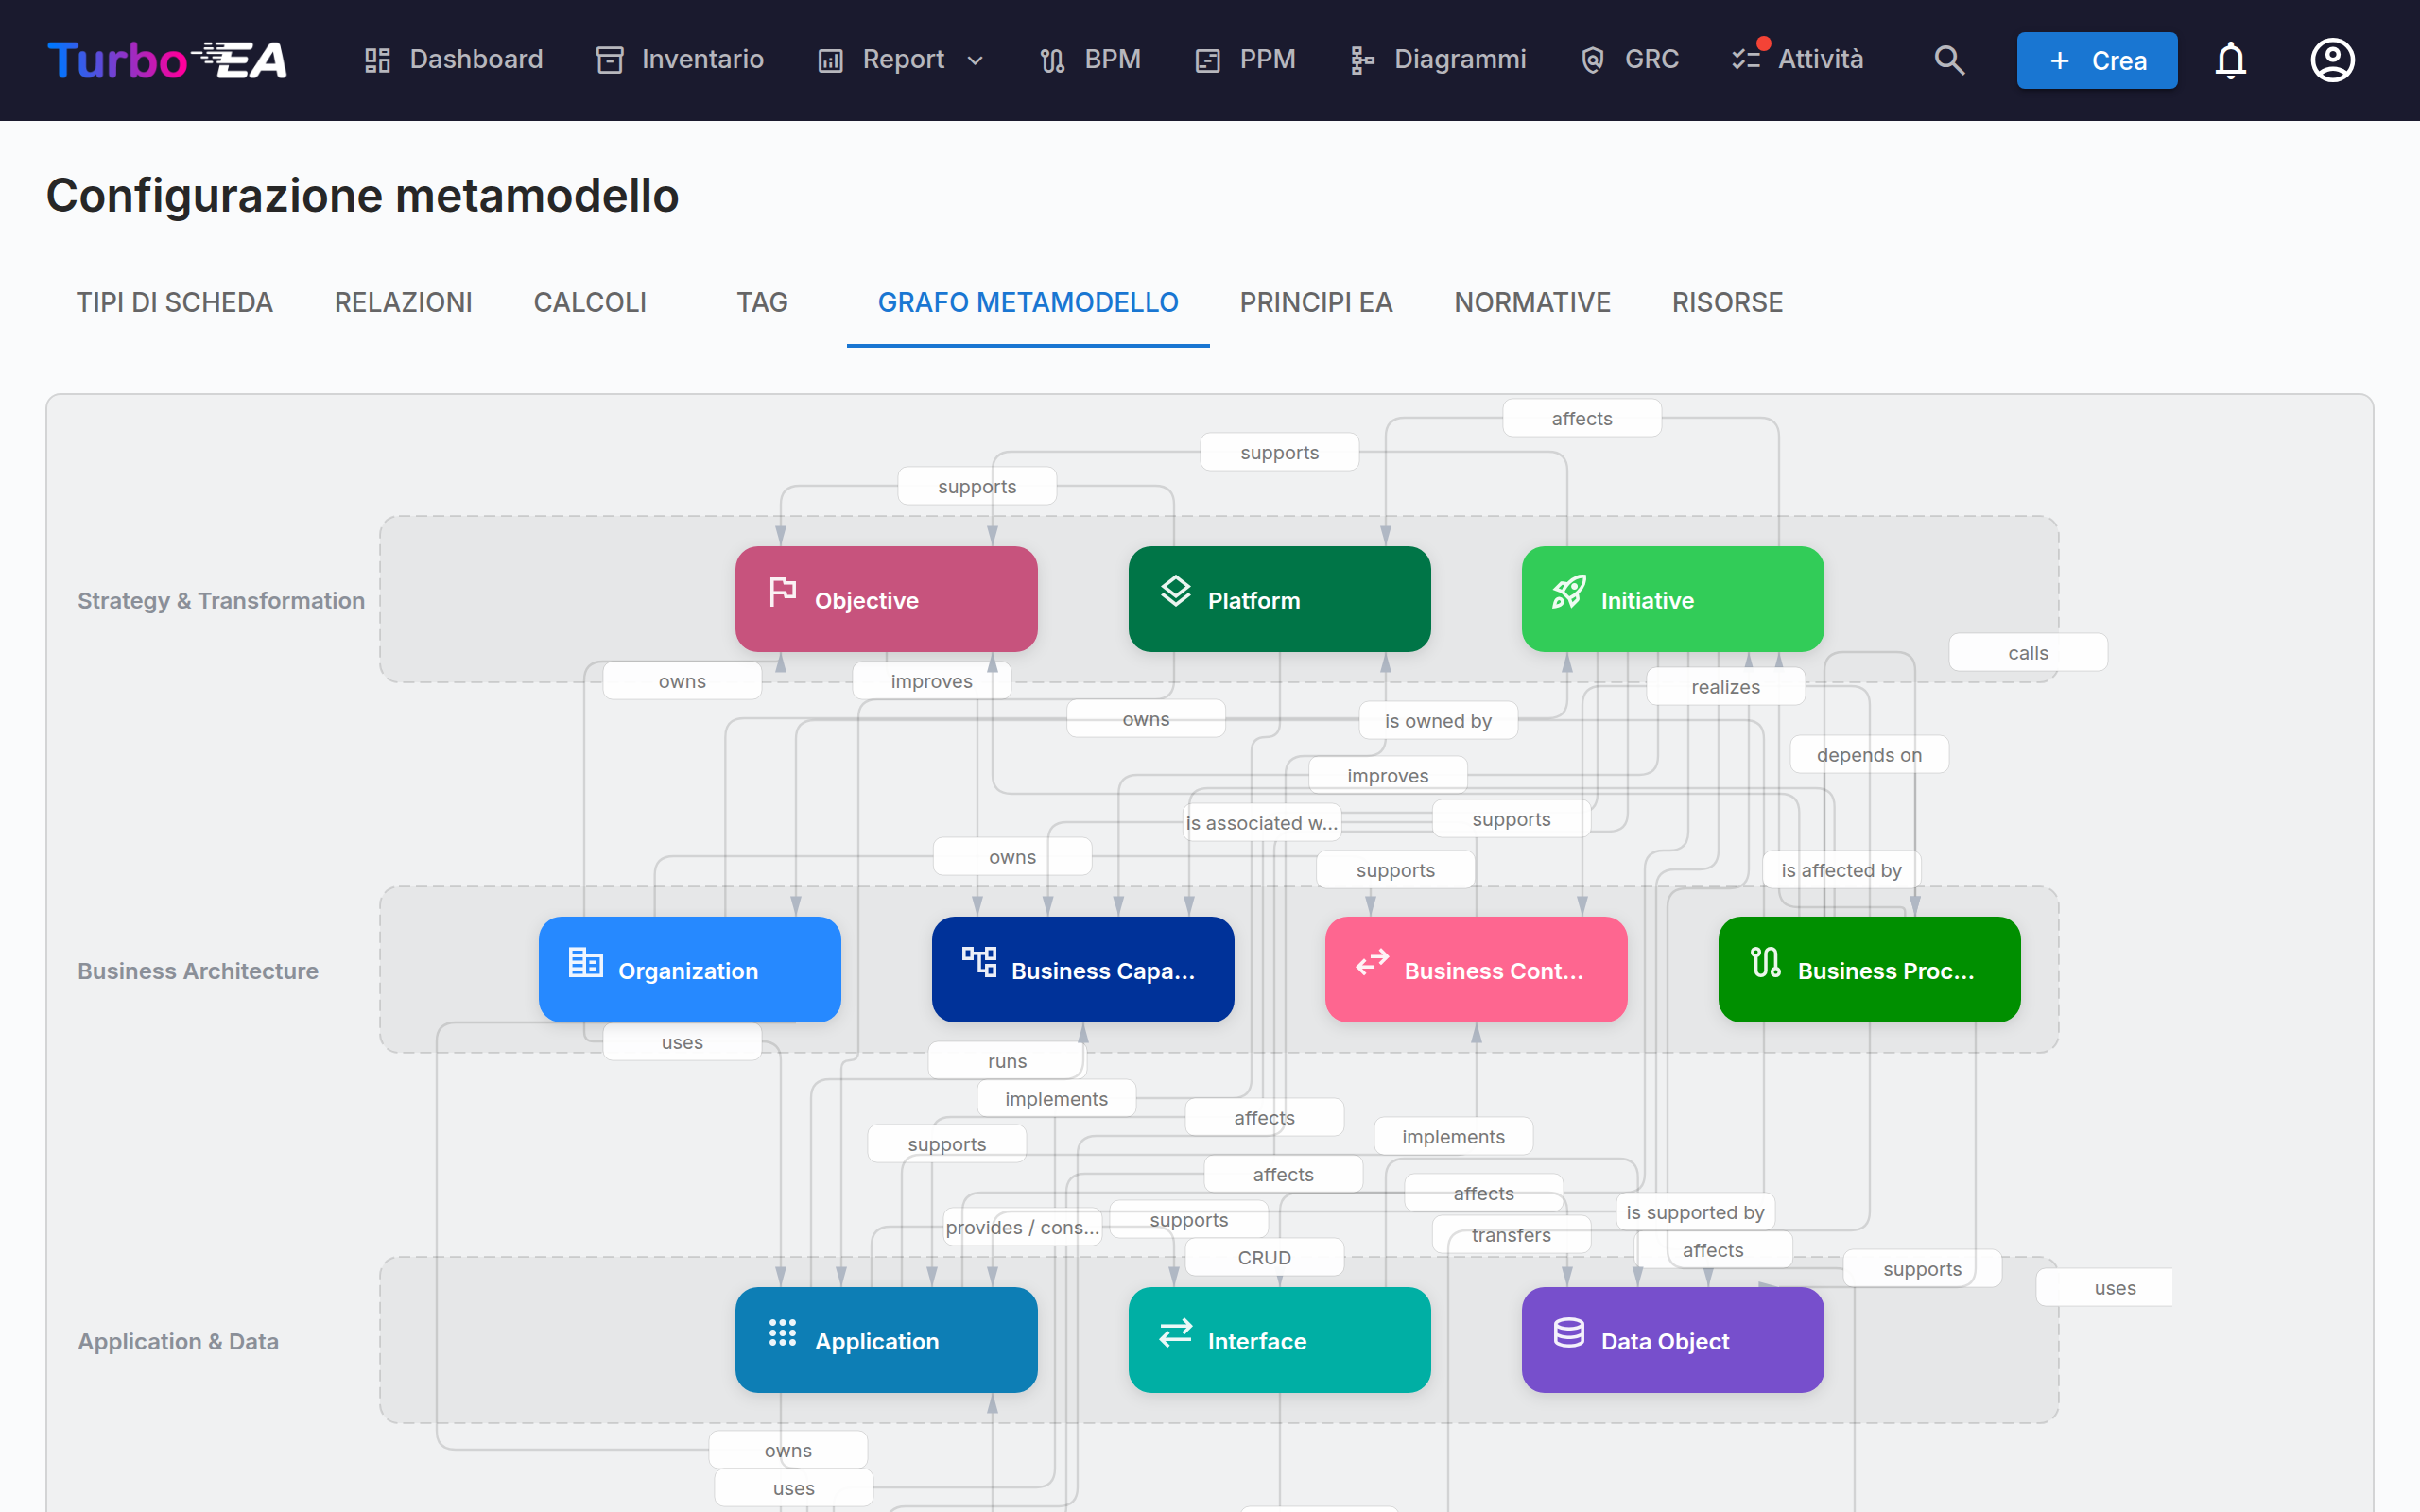
Task: Click the Inventario archive icon
Action: coord(610,60)
